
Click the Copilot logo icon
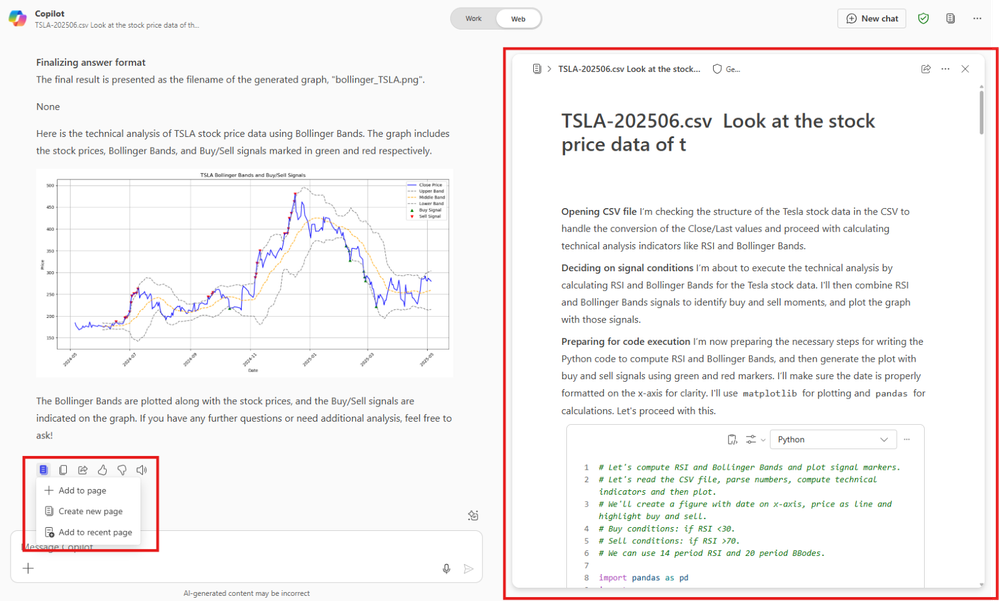[x=17, y=18]
